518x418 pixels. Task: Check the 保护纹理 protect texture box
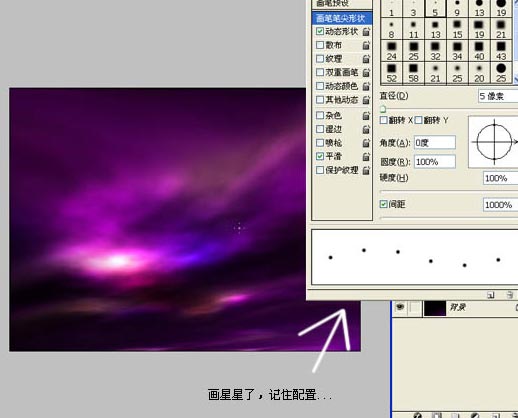tap(320, 170)
